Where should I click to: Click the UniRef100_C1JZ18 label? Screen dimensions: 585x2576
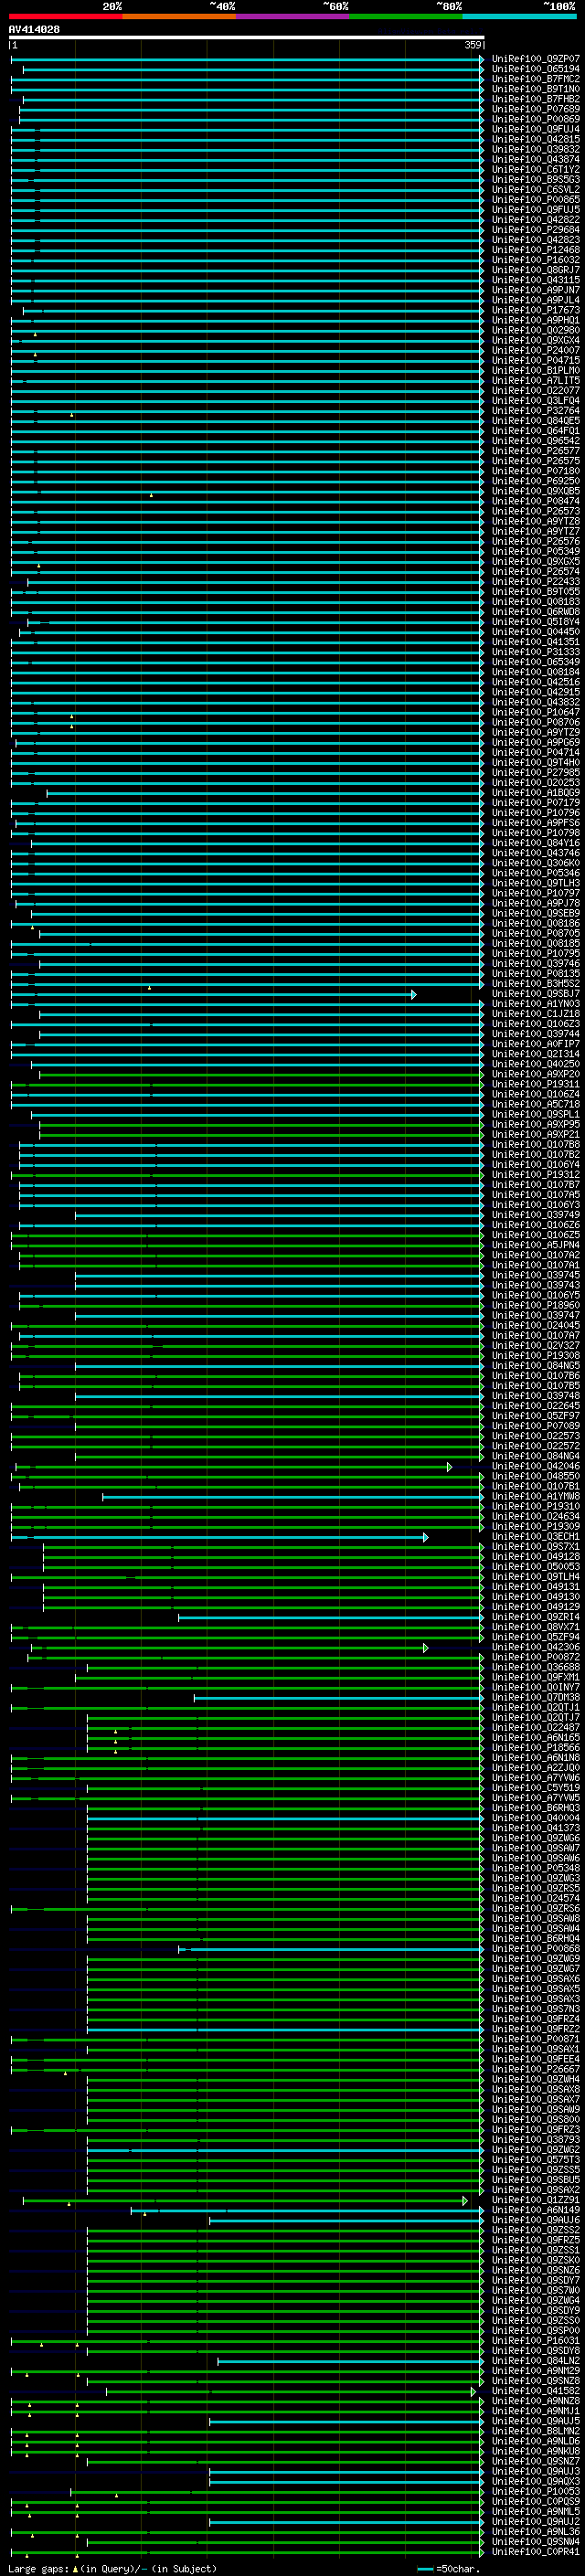click(x=535, y=1014)
